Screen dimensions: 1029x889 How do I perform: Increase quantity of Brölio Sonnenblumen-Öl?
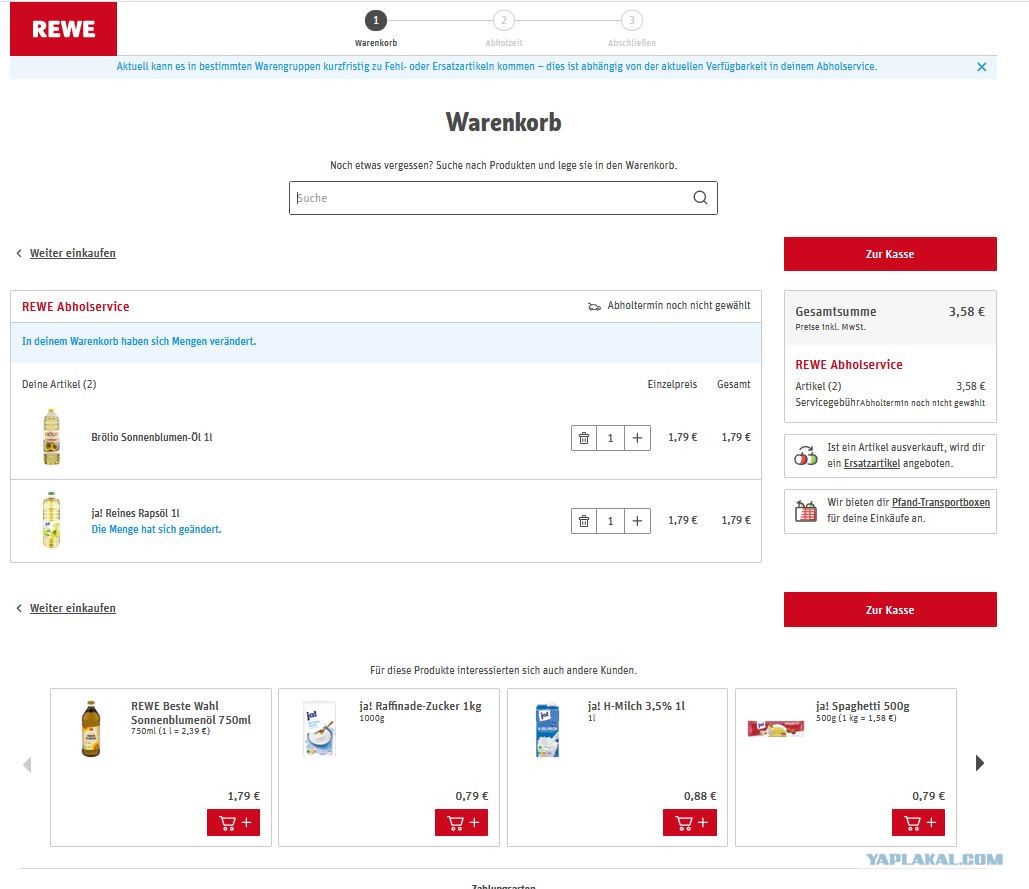point(637,438)
